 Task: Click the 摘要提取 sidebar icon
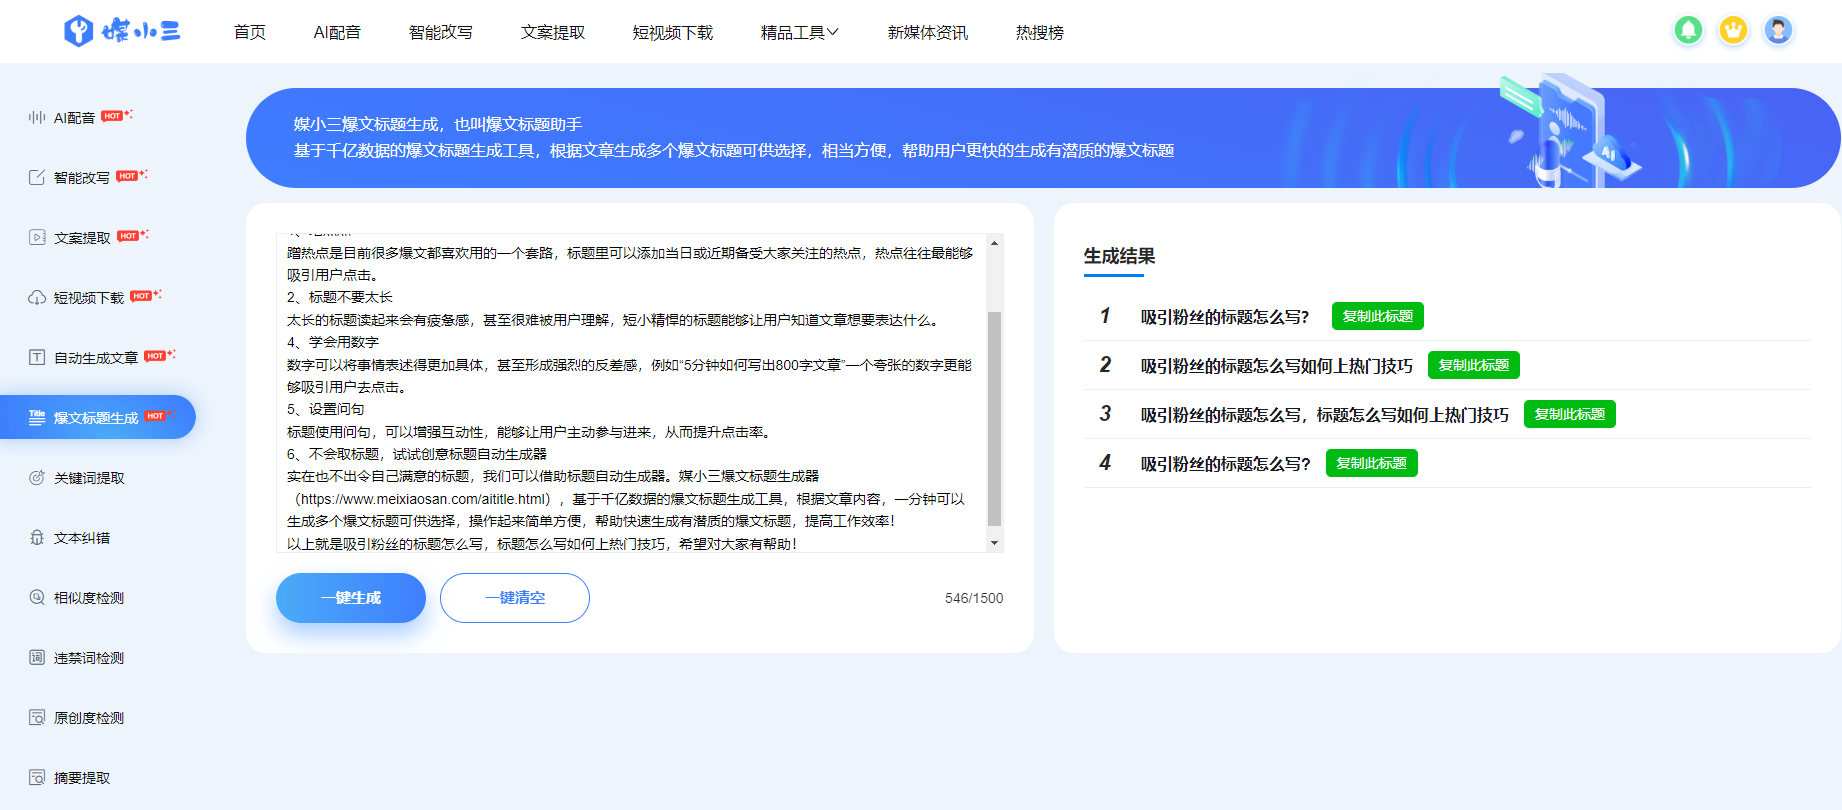pyautogui.click(x=37, y=777)
